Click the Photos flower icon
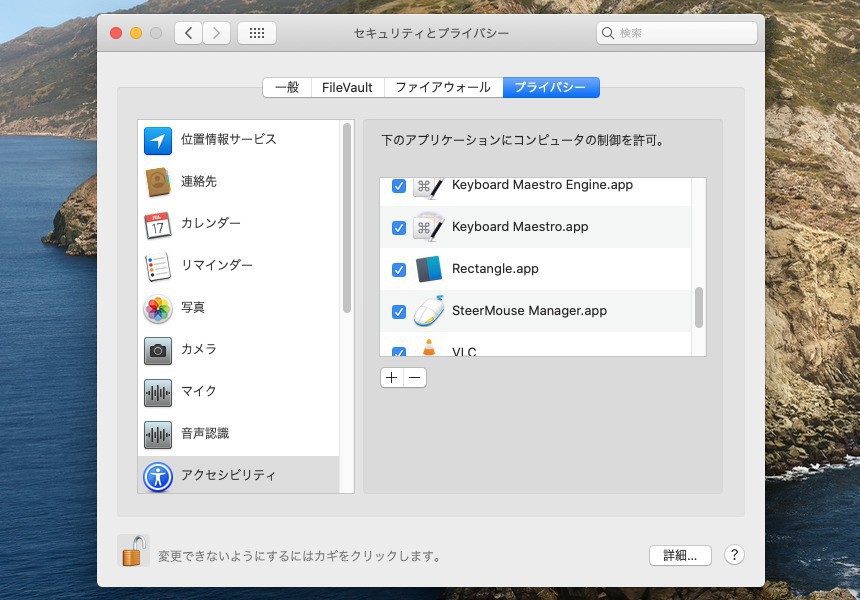The height and width of the screenshot is (600, 860). click(x=158, y=308)
